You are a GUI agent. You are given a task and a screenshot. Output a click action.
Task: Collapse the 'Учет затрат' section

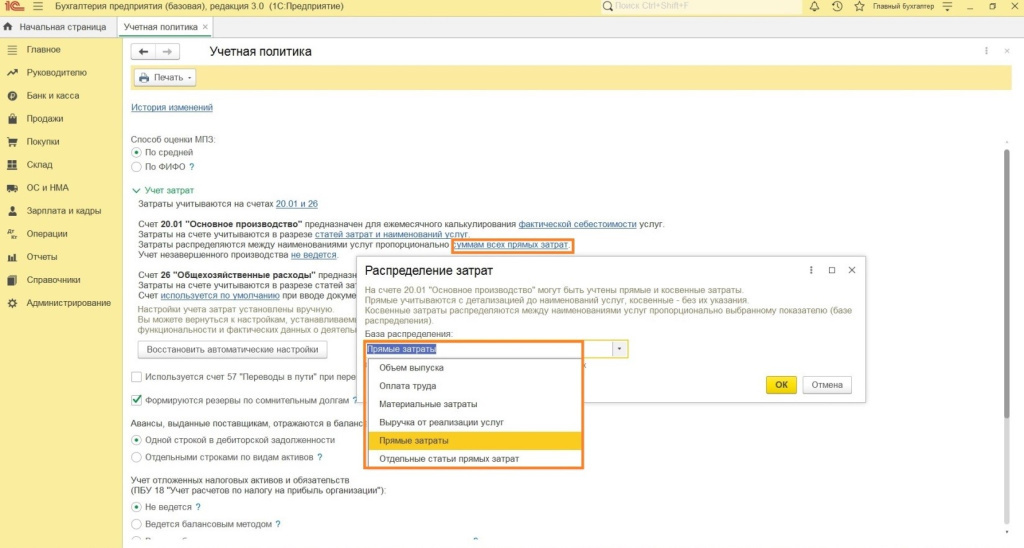(137, 190)
